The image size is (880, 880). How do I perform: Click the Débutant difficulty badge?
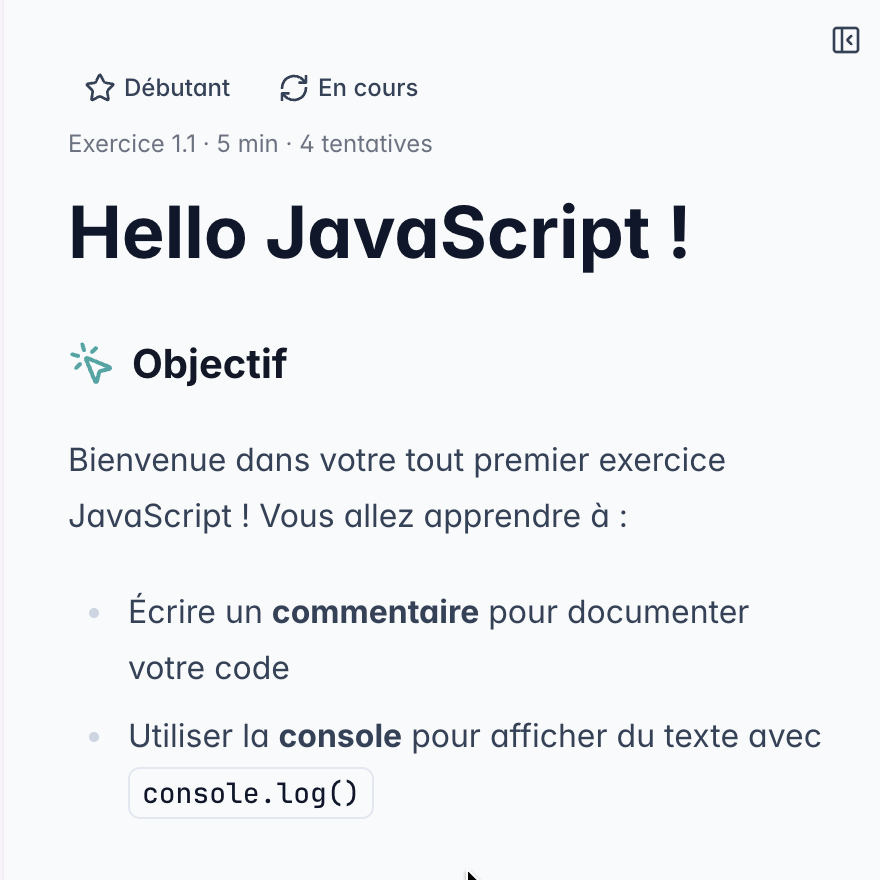tap(157, 88)
